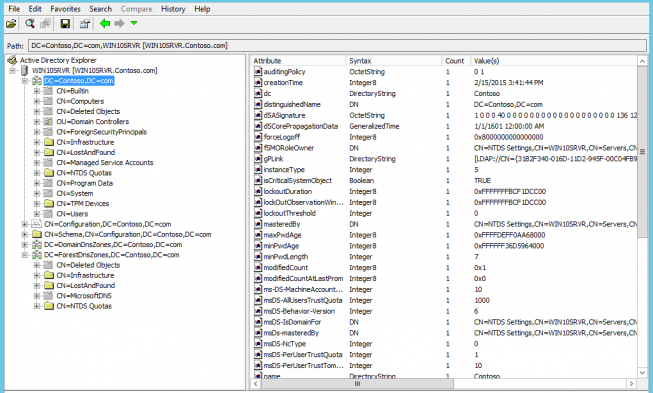Click the lockoutThreshold attribute icon

pyautogui.click(x=258, y=214)
